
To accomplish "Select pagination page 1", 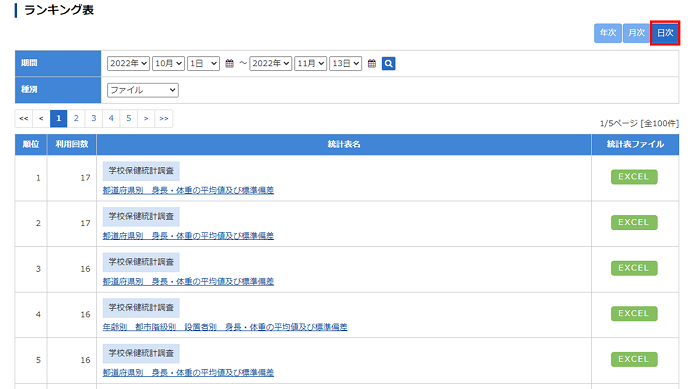I will tap(59, 118).
